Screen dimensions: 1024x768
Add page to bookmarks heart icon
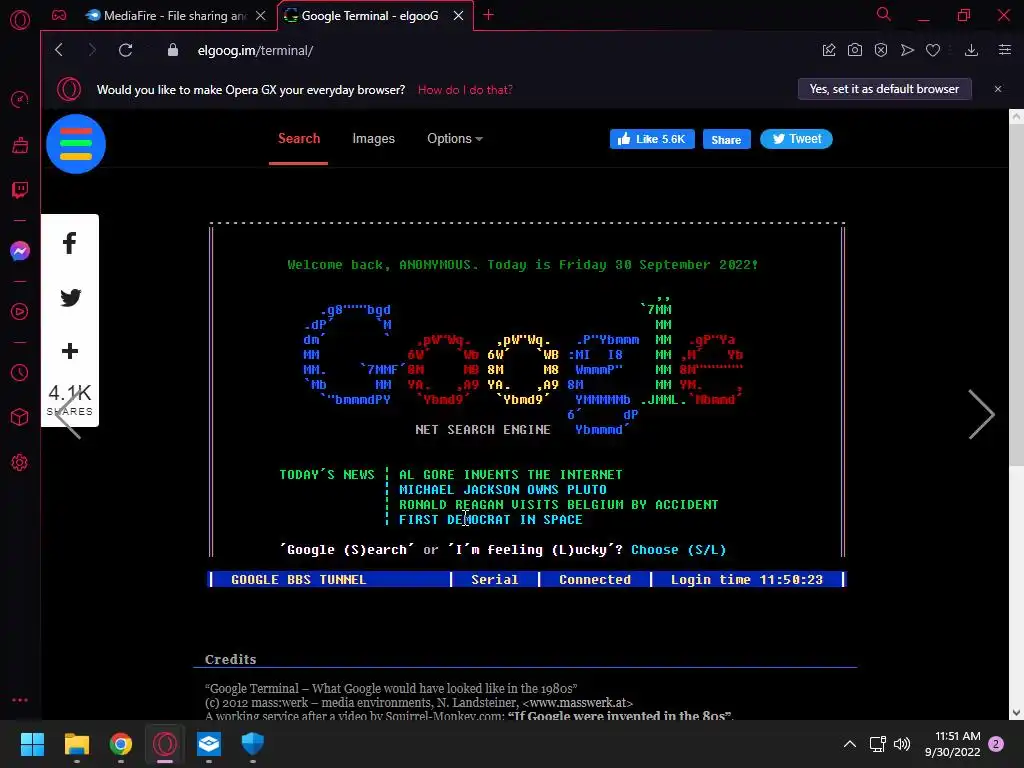[933, 50]
